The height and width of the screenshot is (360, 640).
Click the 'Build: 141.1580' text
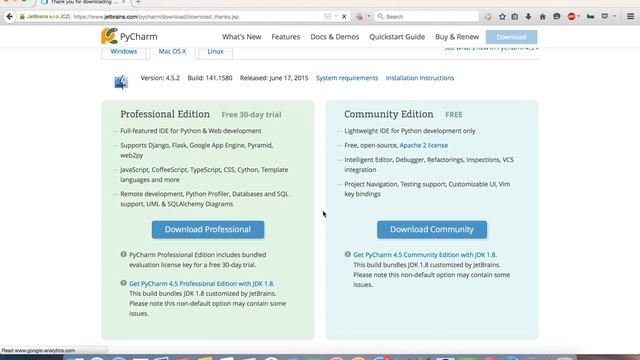tap(210, 78)
